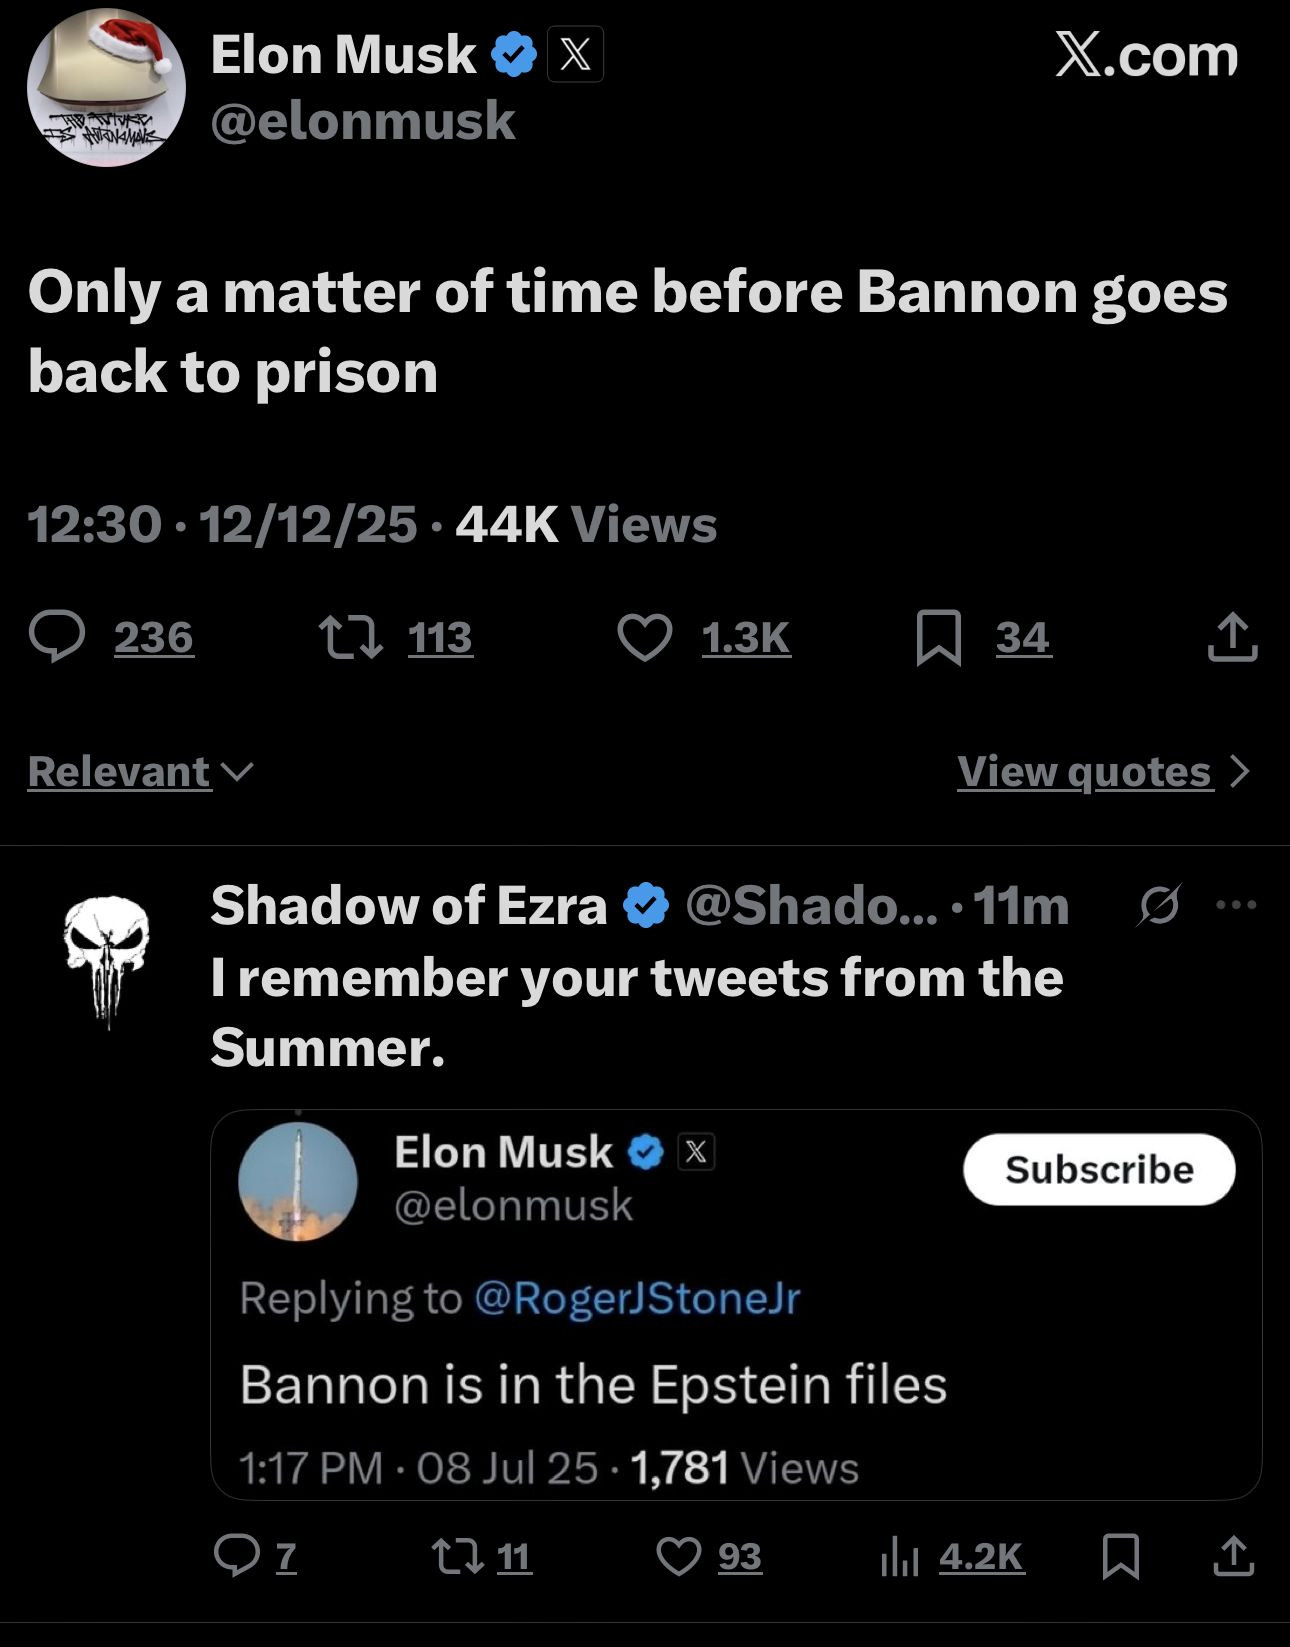Like the Bannon prison tweet
Viewport: 1290px width, 1647px height.
tap(645, 638)
